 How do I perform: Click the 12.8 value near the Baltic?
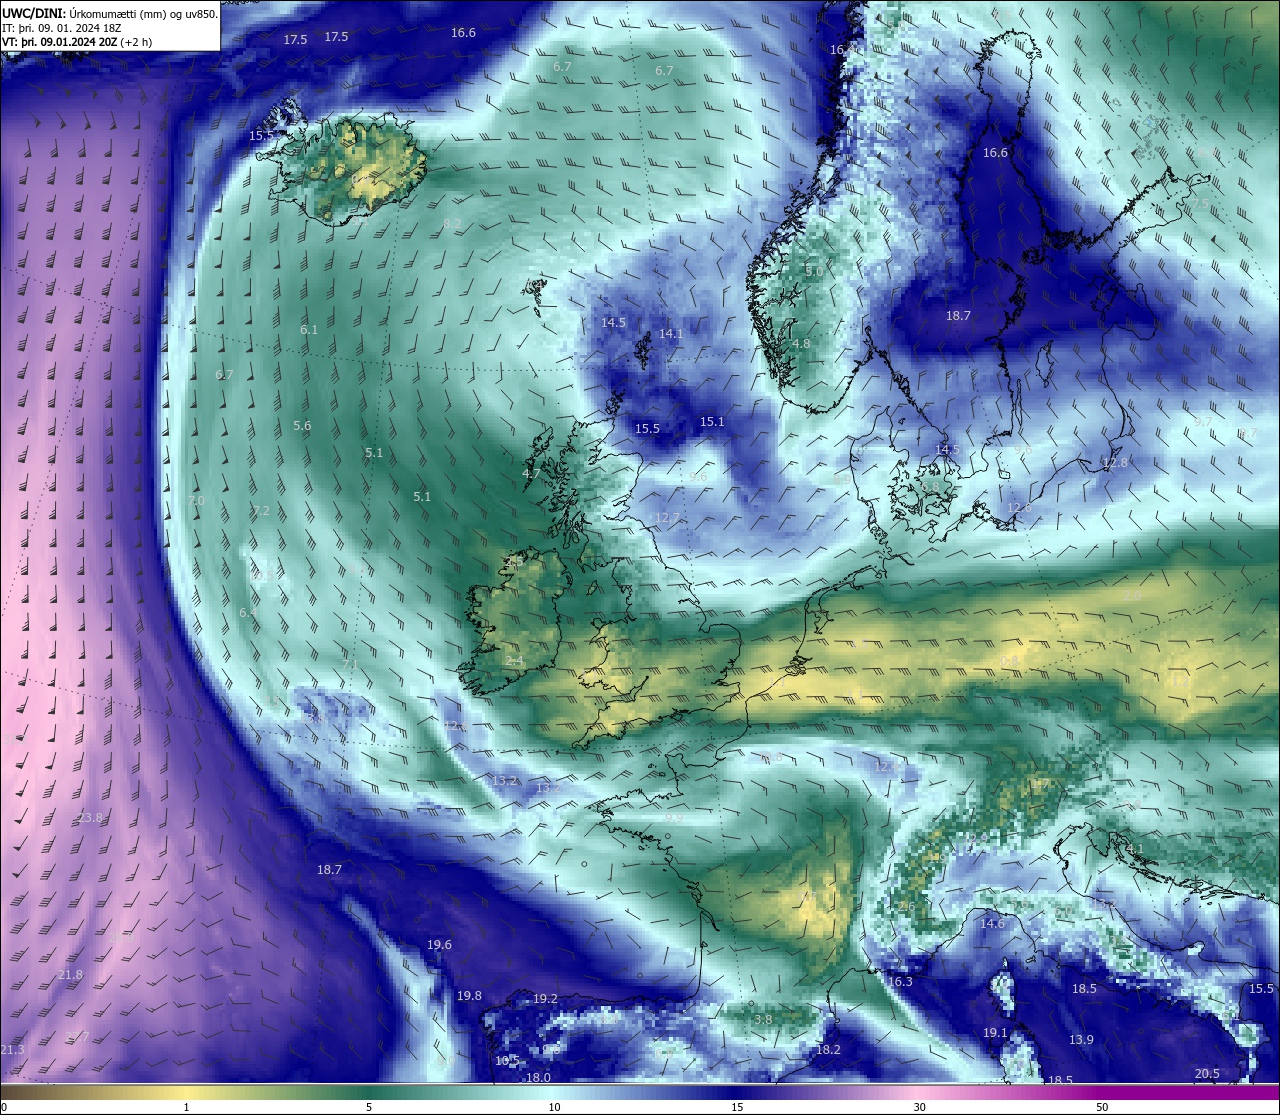(x=1115, y=462)
